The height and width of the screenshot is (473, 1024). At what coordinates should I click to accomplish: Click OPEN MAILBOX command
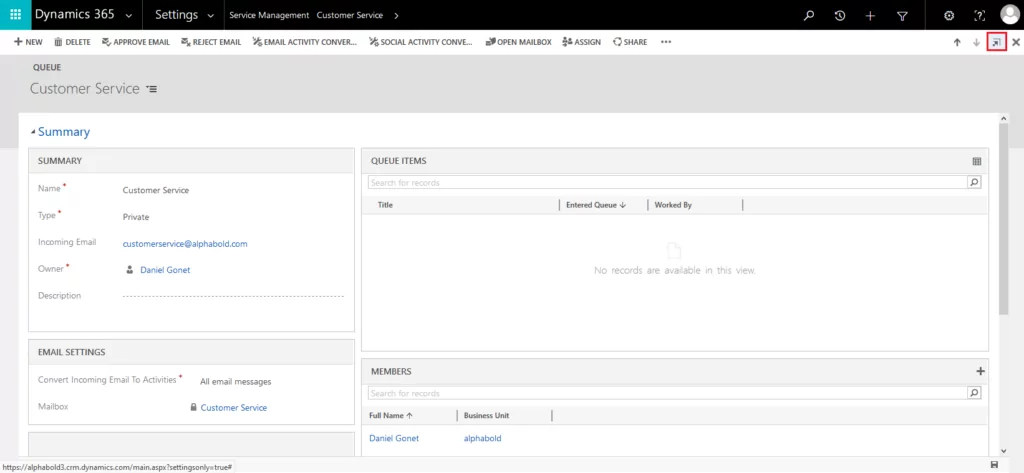519,42
